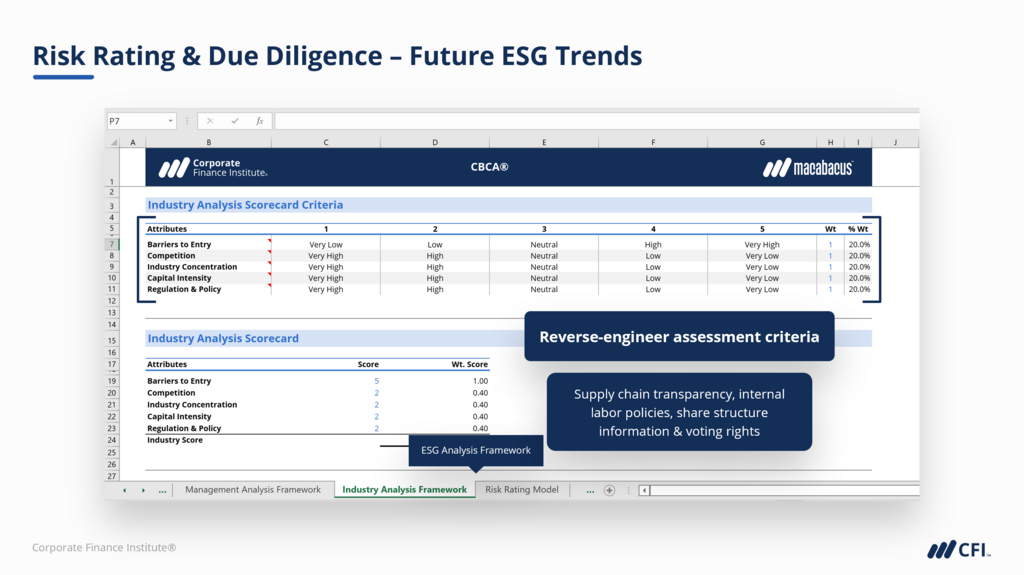This screenshot has height=575, width=1024.
Task: Show hidden sheets via left ellipsis
Action: [x=162, y=490]
